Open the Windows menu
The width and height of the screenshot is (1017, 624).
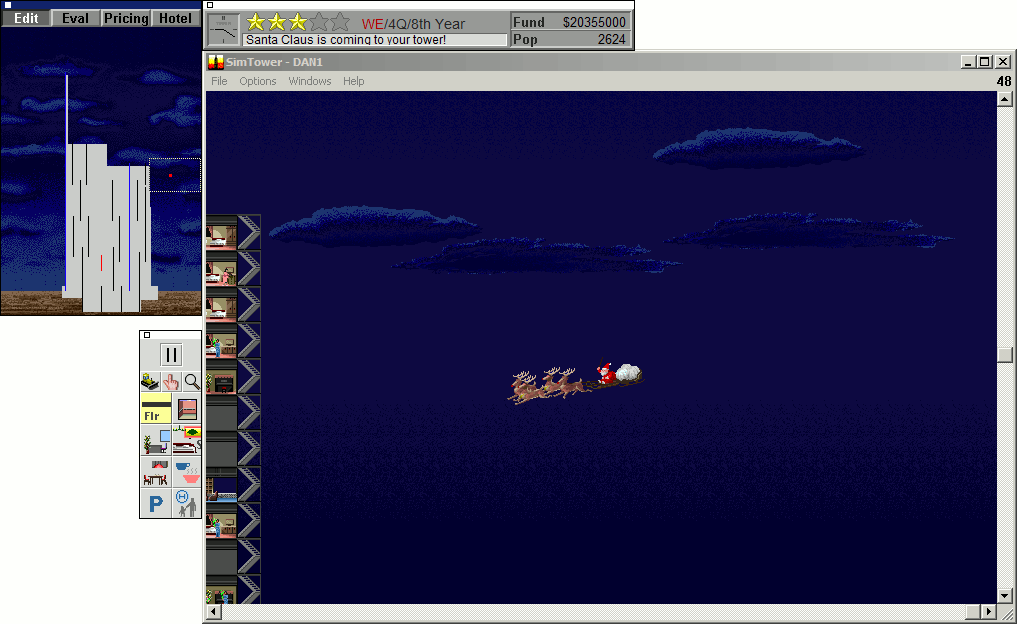click(x=310, y=81)
